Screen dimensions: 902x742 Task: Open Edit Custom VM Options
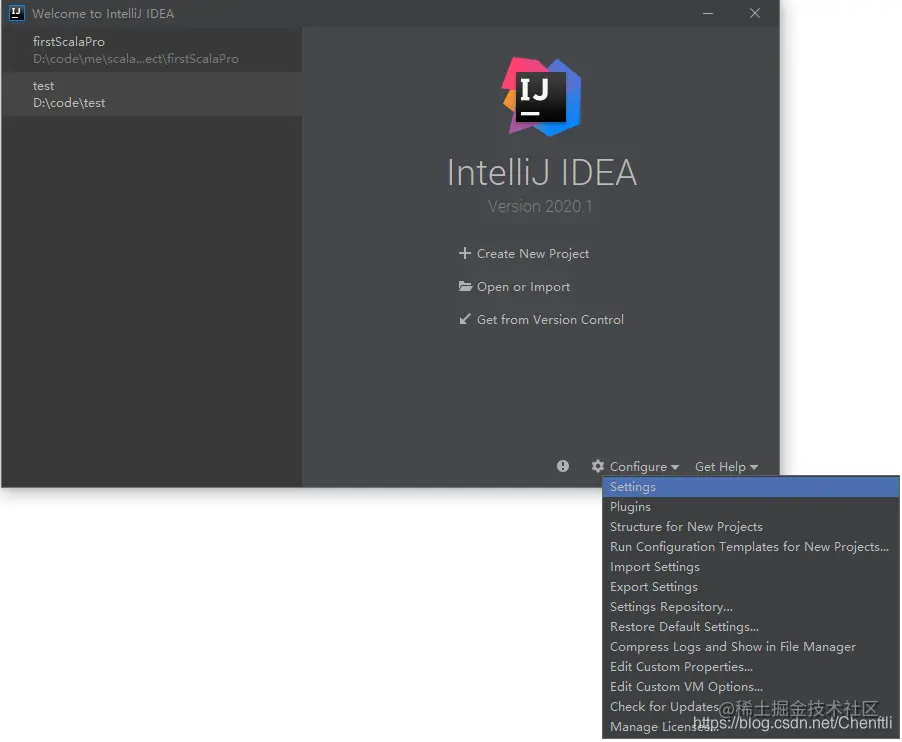(751, 687)
